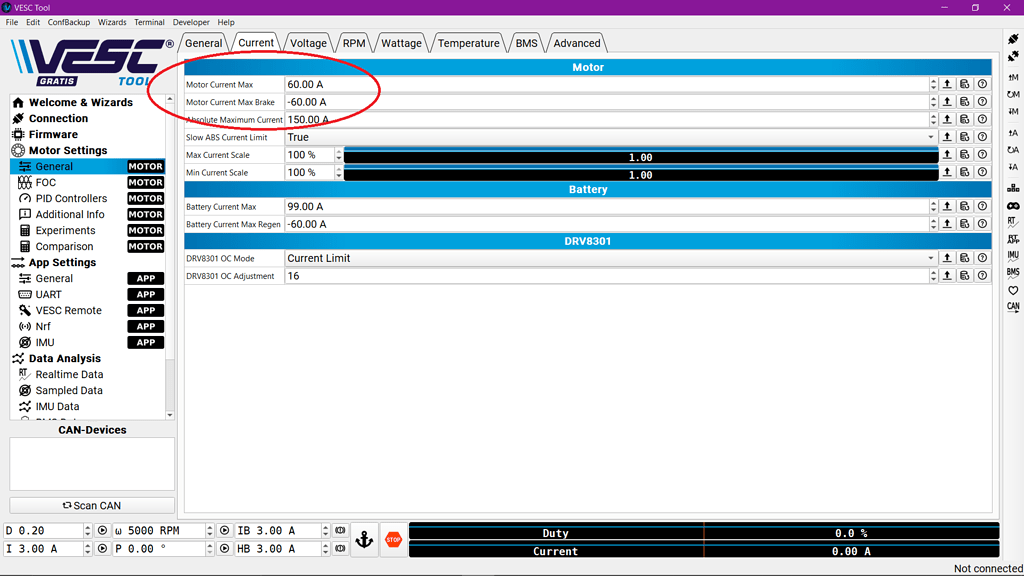The width and height of the screenshot is (1024, 576).
Task: Click the CAN icon at the sidebar bottom
Action: click(1013, 306)
